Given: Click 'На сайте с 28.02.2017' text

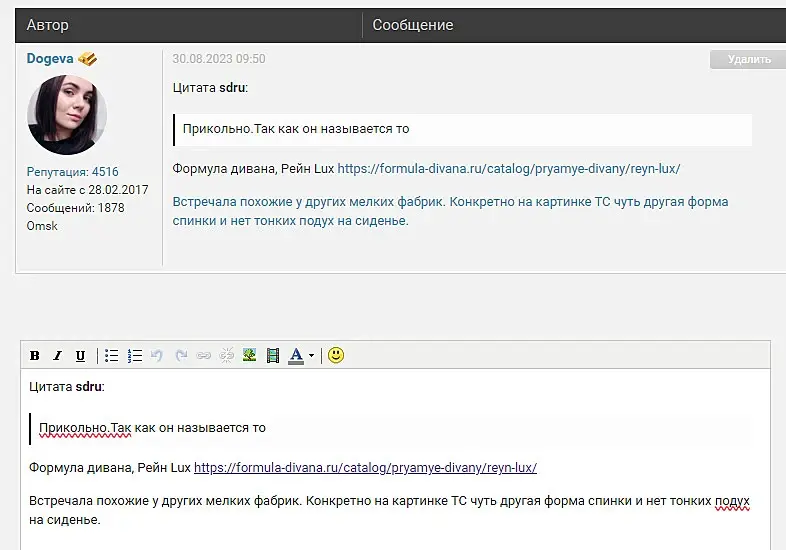Looking at the screenshot, I should pyautogui.click(x=87, y=190).
